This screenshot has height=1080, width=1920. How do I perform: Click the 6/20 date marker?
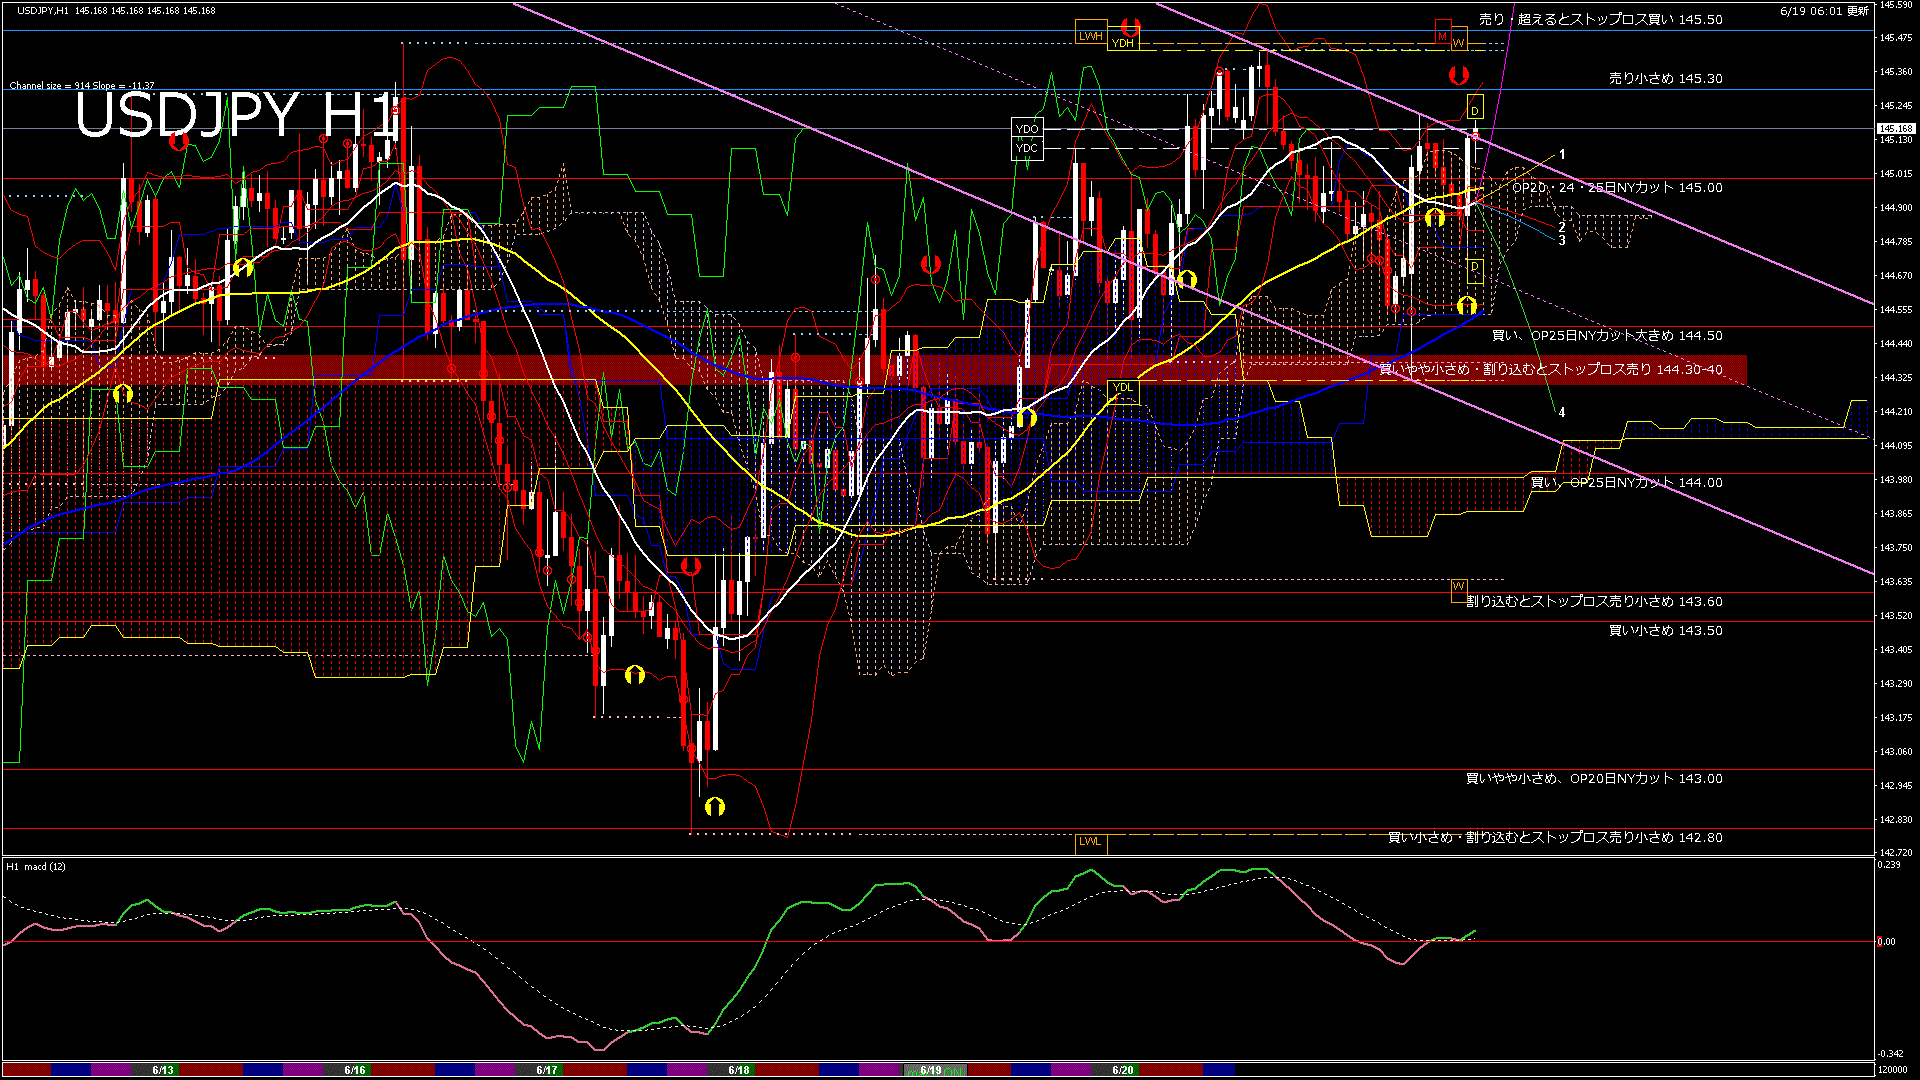pos(1123,1070)
